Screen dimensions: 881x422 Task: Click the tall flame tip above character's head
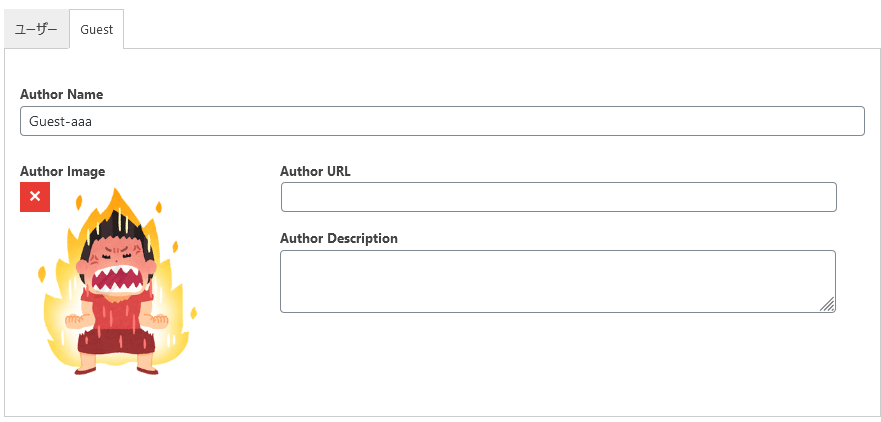pyautogui.click(x=119, y=198)
